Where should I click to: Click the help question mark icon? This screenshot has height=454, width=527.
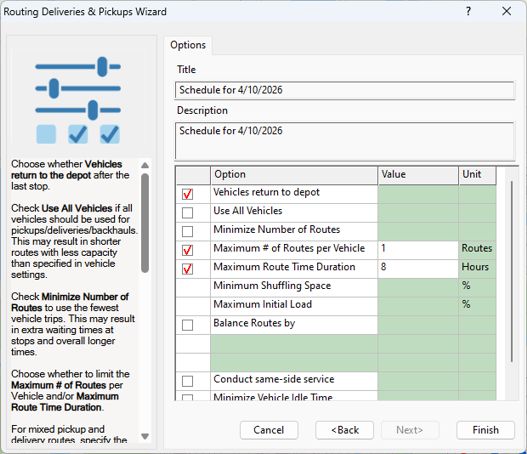tap(468, 11)
